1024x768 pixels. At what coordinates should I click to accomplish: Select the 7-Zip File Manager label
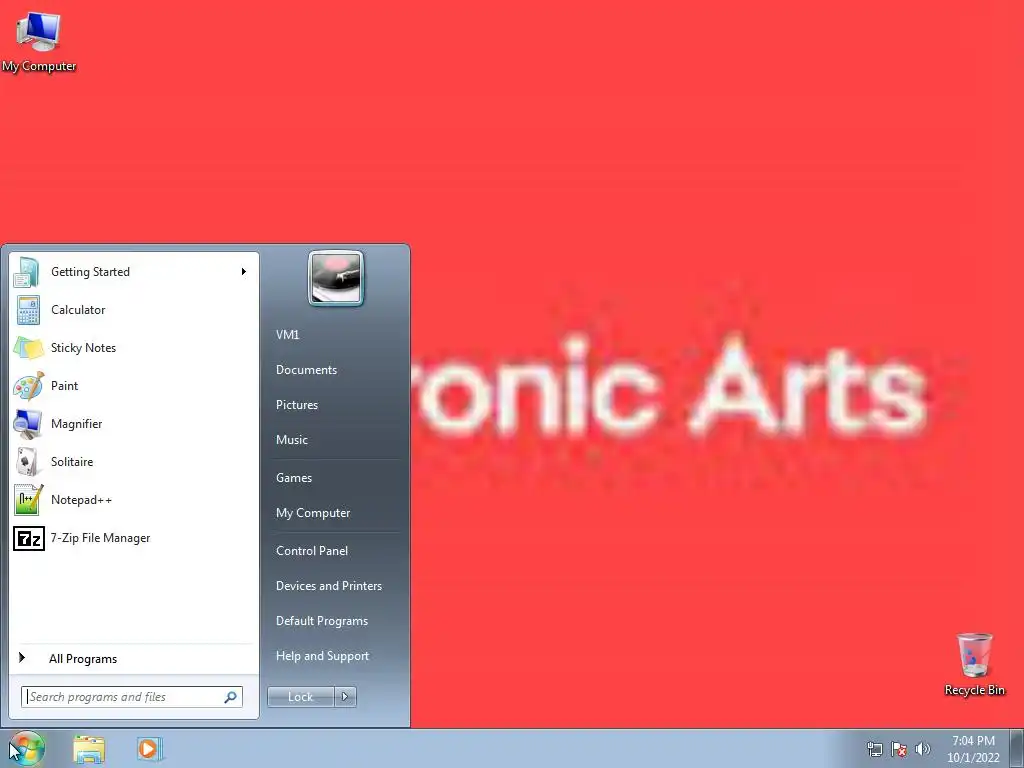100,538
